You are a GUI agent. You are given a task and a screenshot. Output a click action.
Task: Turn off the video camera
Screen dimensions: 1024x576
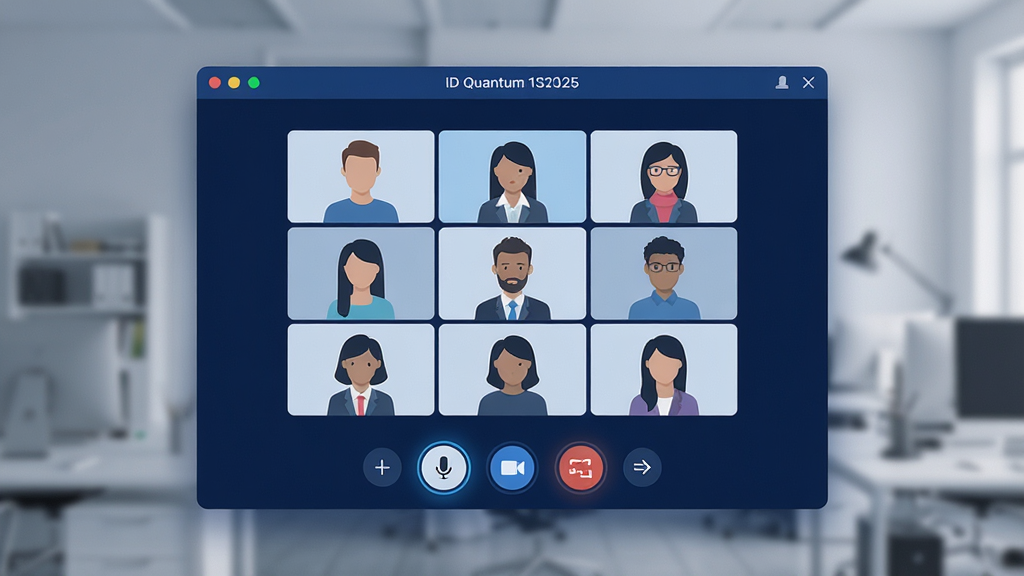(512, 468)
